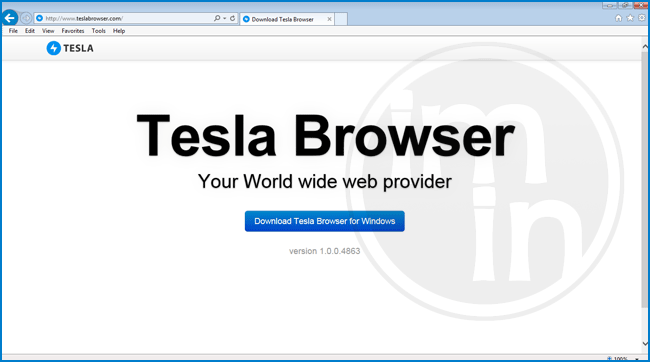The image size is (650, 362).
Task: Click the site favicon in address bar
Action: 39,18
